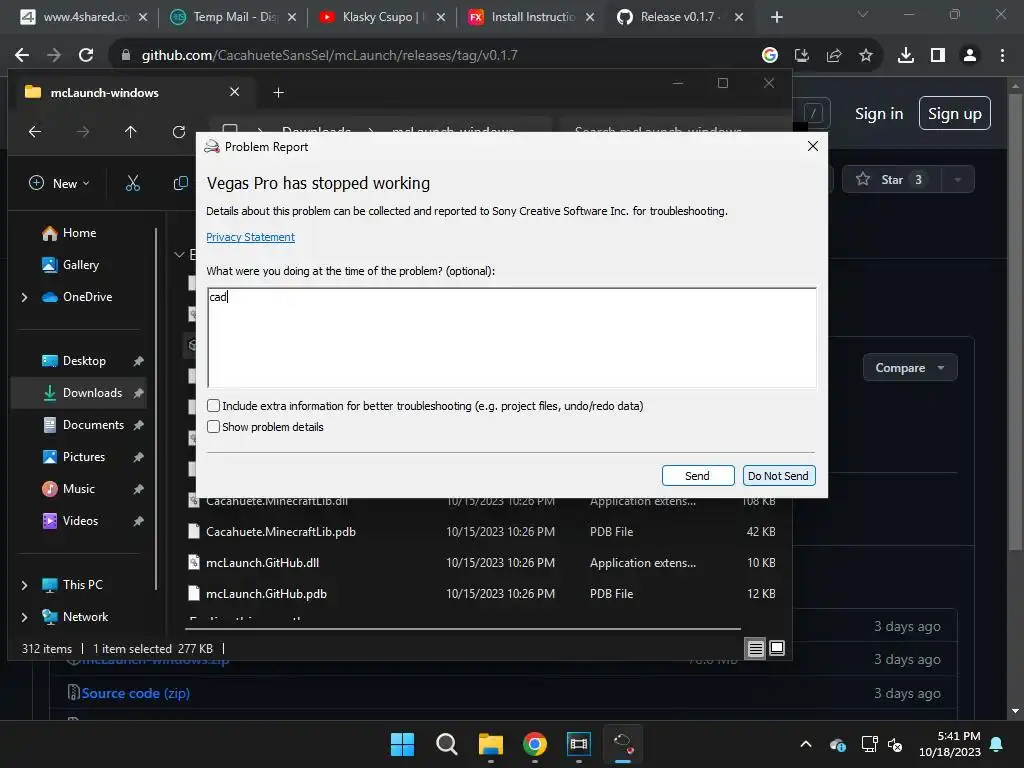Refresh the File Explorer folder
This screenshot has height=768, width=1024.
coord(178,132)
